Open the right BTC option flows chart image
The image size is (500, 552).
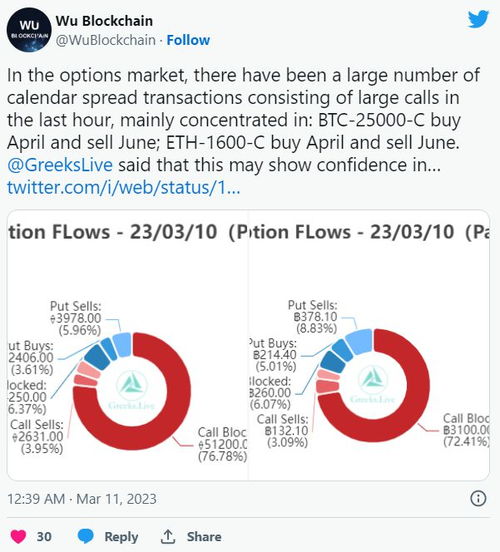(369, 345)
